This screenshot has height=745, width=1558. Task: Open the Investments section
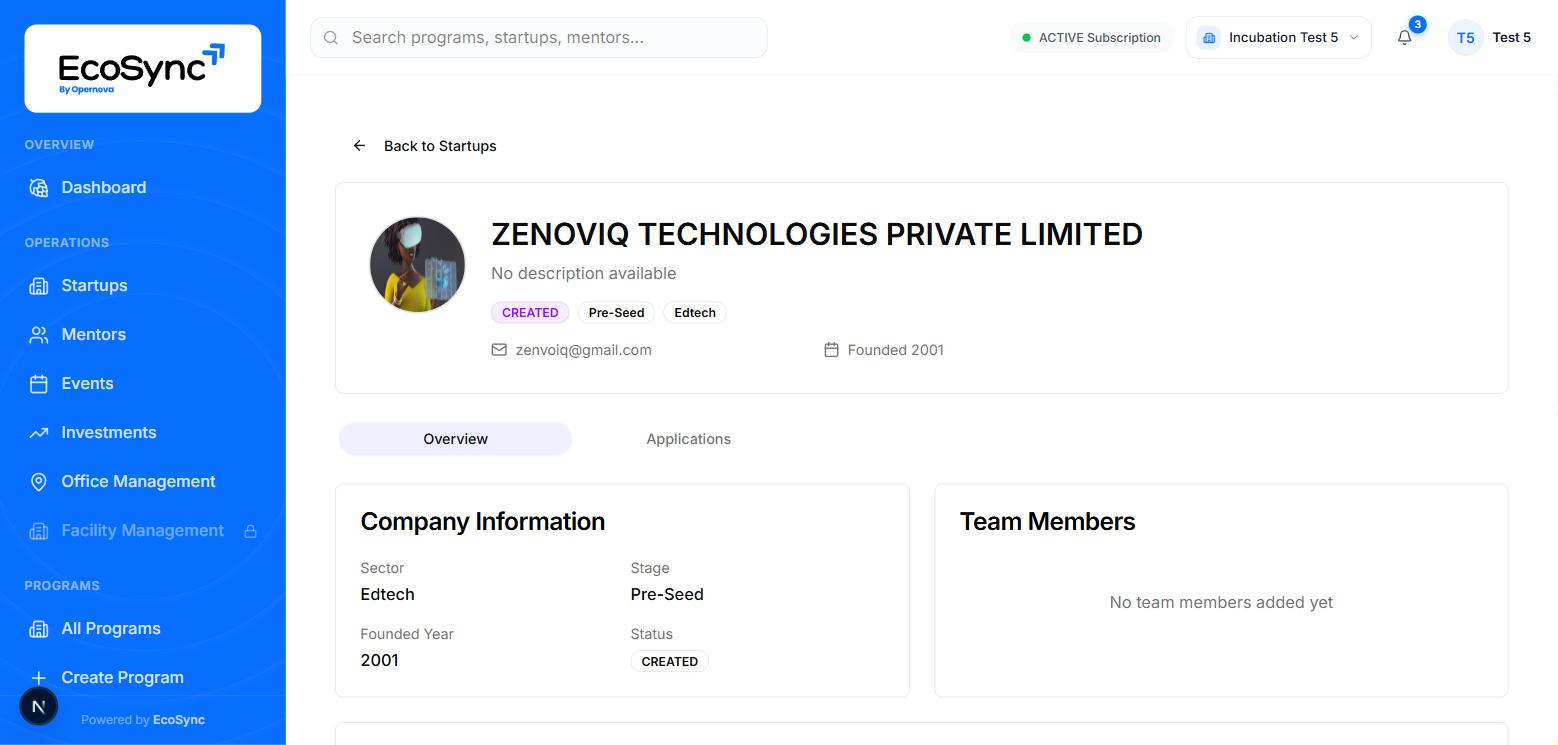point(143,433)
